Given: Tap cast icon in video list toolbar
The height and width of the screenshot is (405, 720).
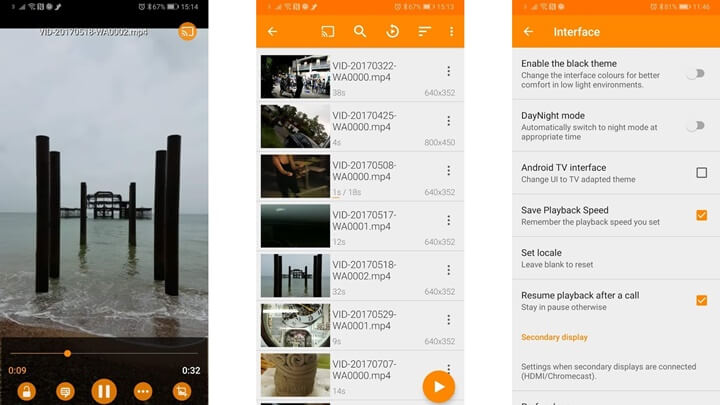Looking at the screenshot, I should [328, 31].
